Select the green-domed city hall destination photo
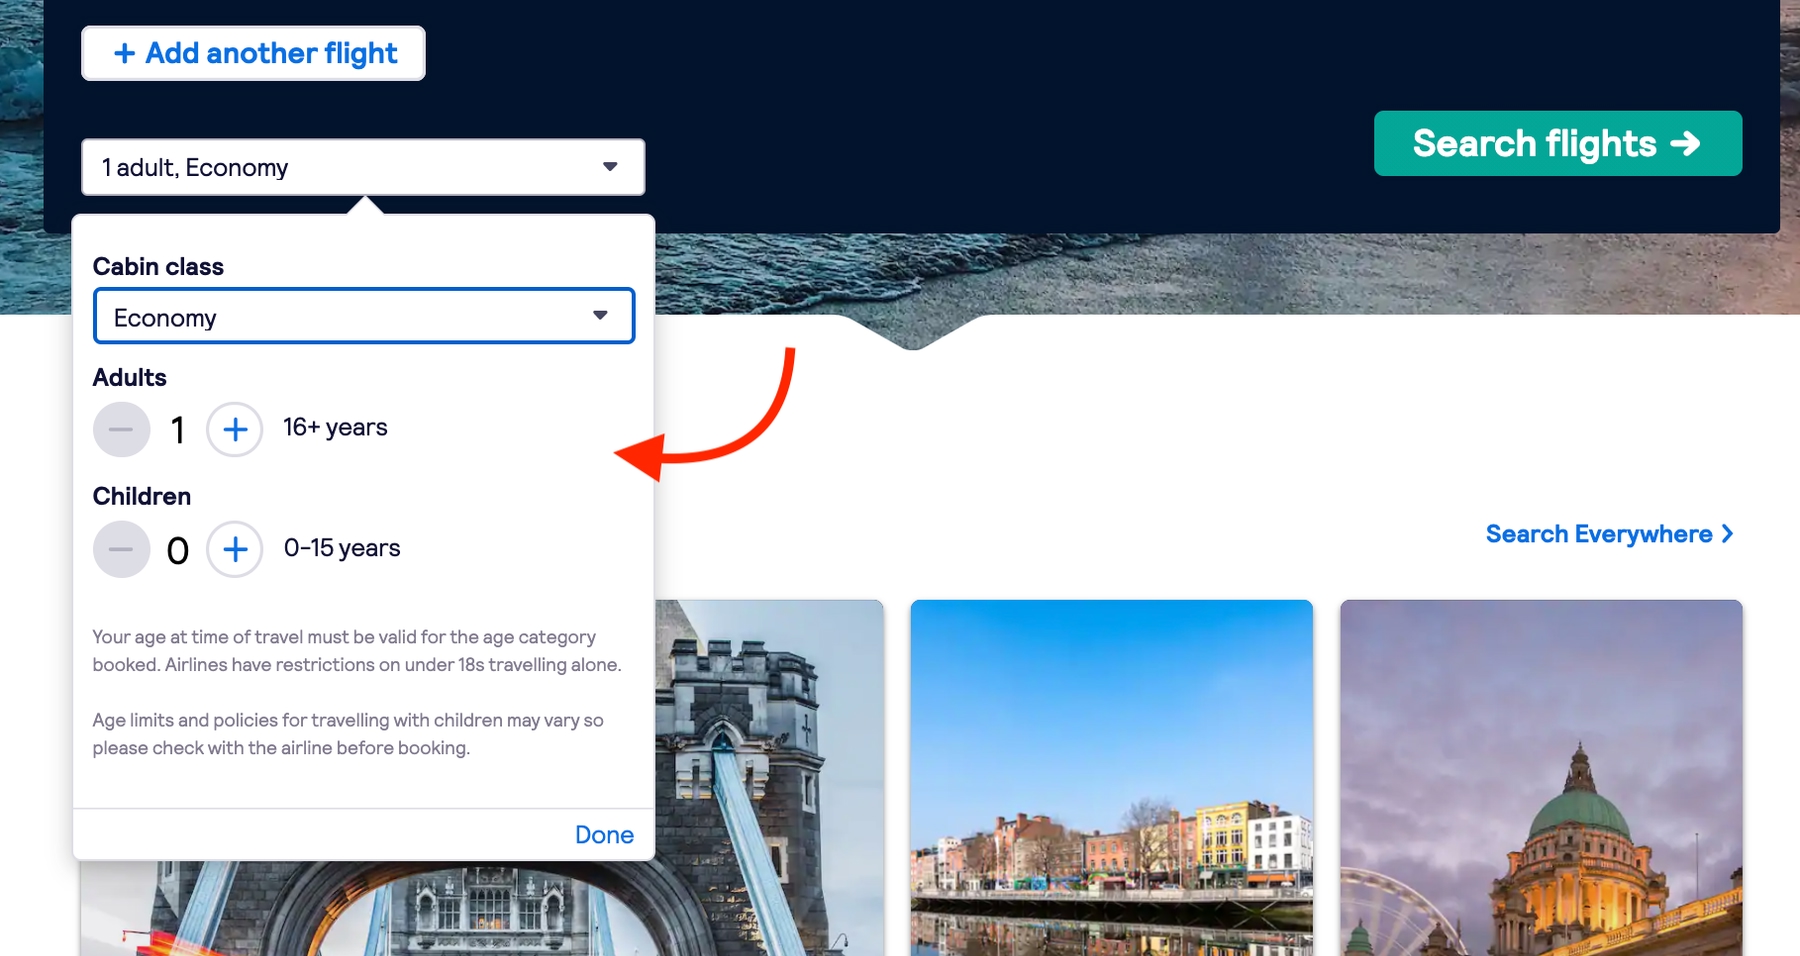This screenshot has width=1800, height=956. (1541, 778)
